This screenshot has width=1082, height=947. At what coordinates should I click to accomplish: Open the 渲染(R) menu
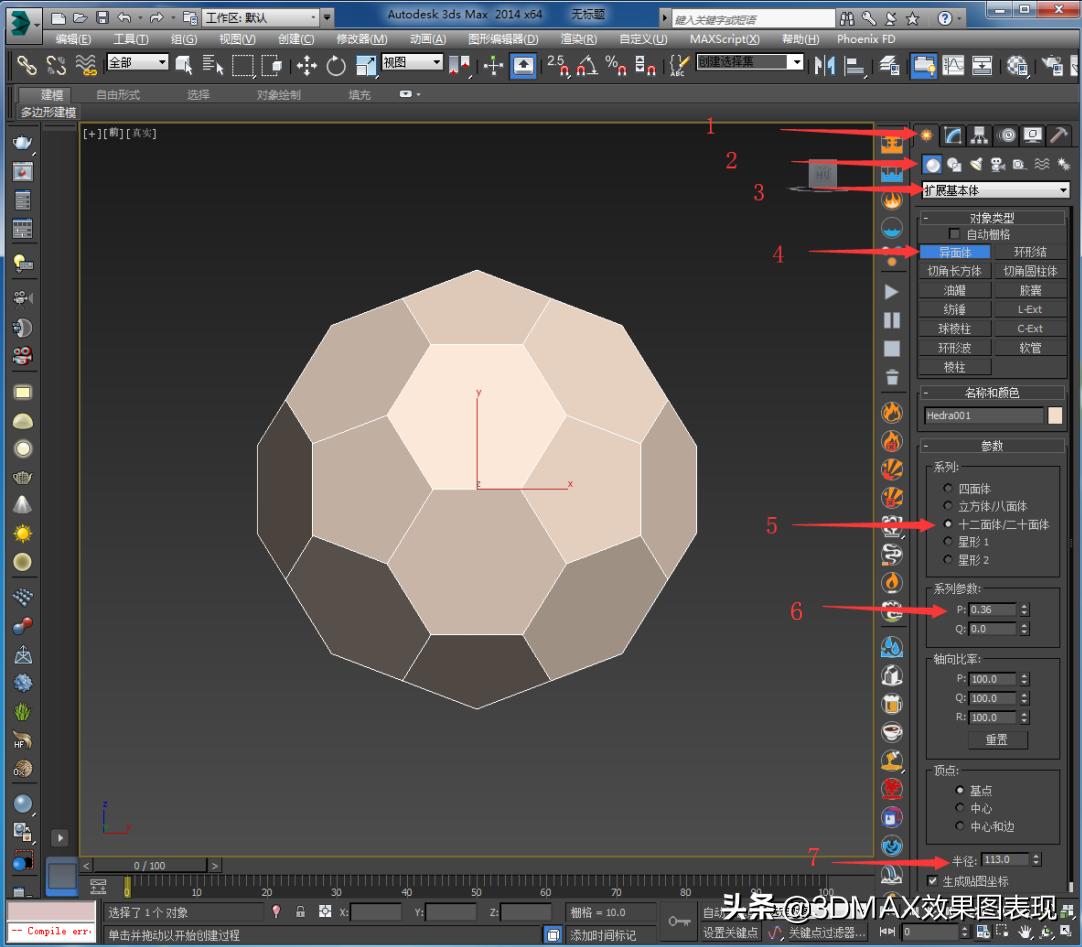pyautogui.click(x=578, y=39)
